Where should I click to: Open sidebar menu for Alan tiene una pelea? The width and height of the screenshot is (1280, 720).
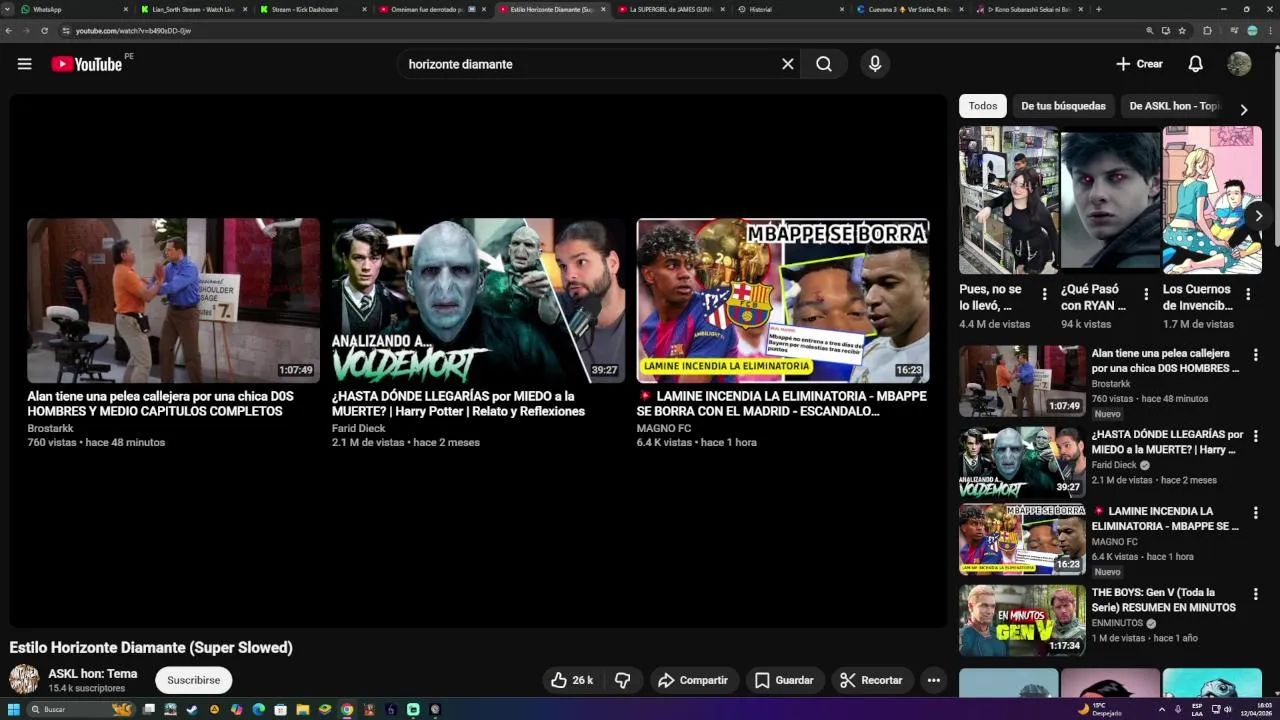[1256, 355]
